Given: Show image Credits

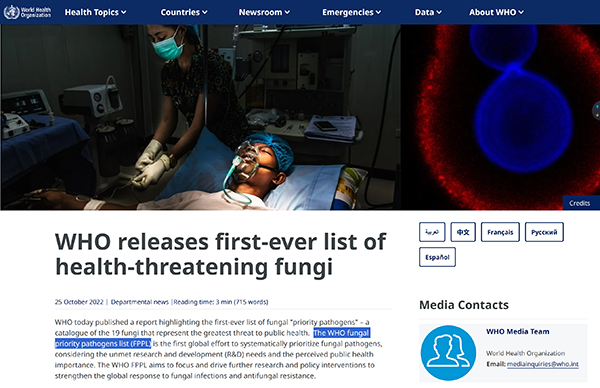Looking at the screenshot, I should 580,203.
